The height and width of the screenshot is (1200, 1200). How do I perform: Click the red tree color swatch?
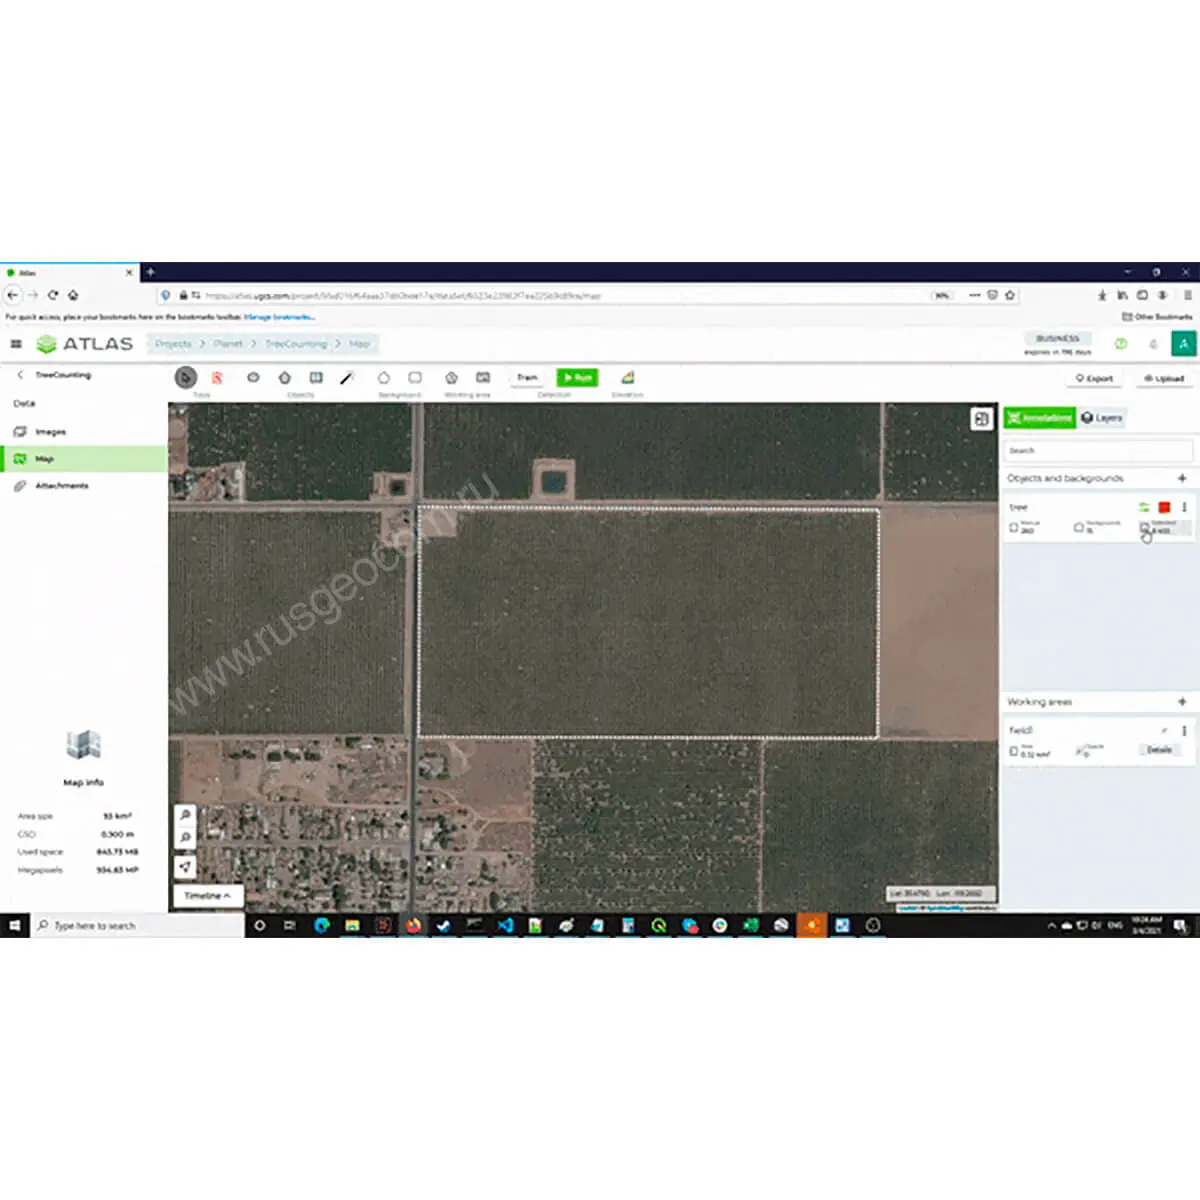[x=1164, y=508]
